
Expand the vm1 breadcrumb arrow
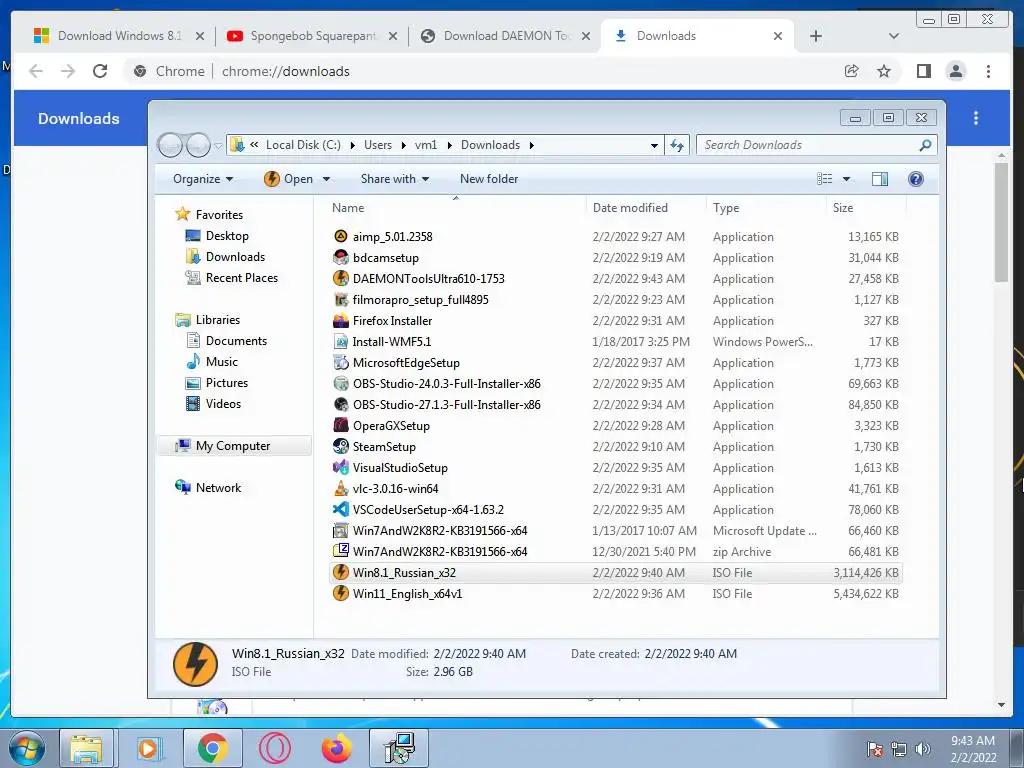(x=449, y=146)
